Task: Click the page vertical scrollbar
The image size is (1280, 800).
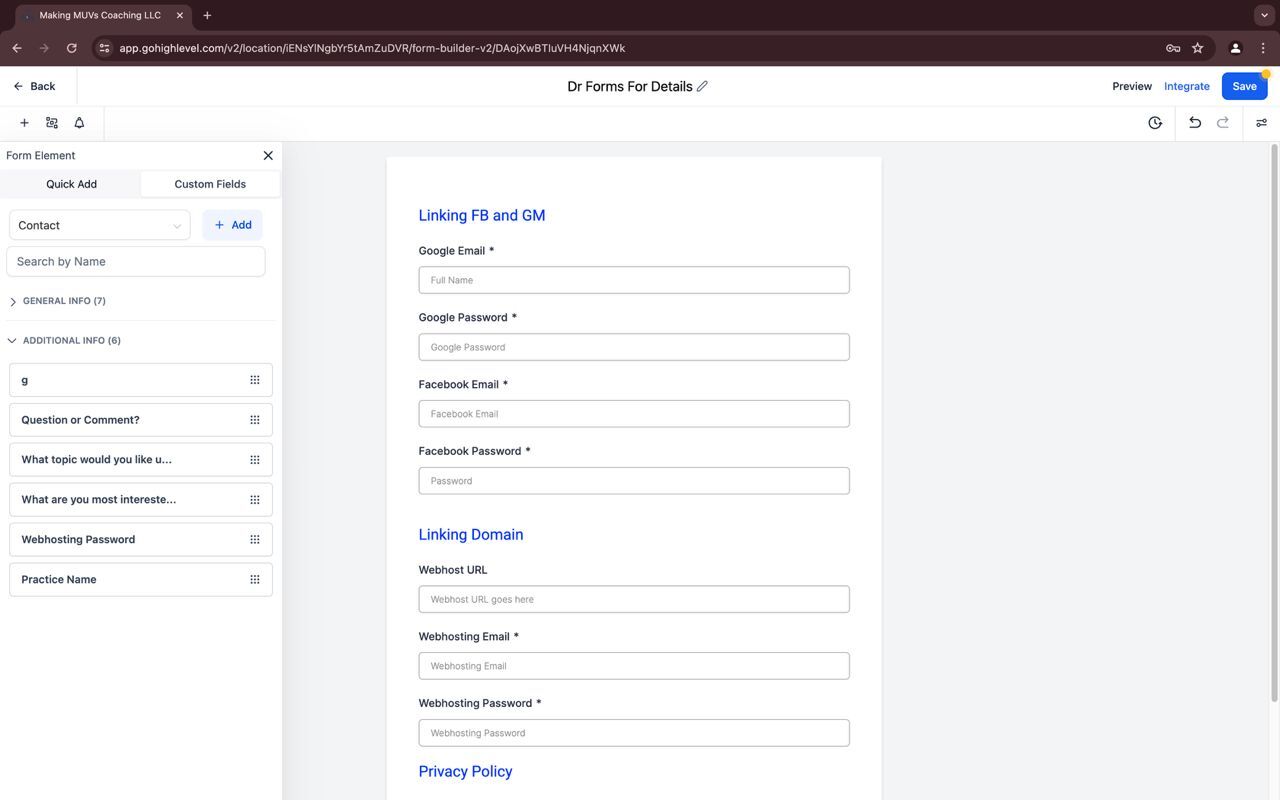Action: point(1274,424)
